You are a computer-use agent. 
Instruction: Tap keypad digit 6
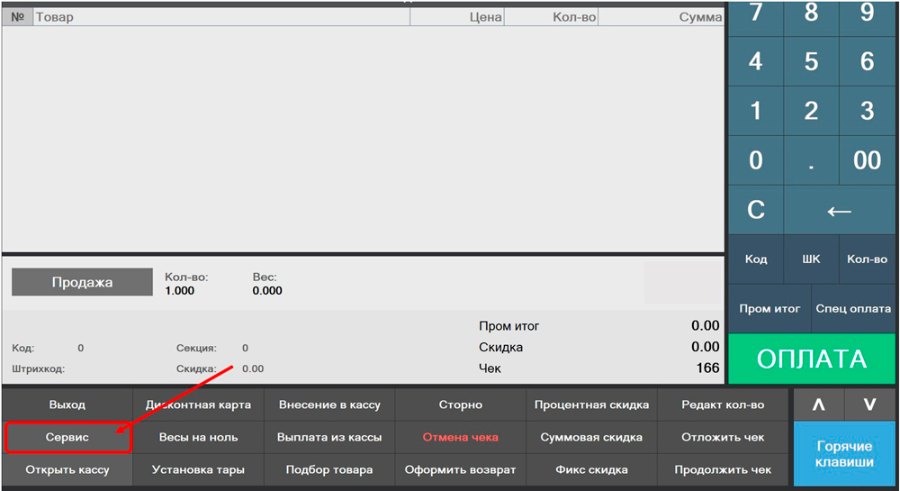point(867,61)
